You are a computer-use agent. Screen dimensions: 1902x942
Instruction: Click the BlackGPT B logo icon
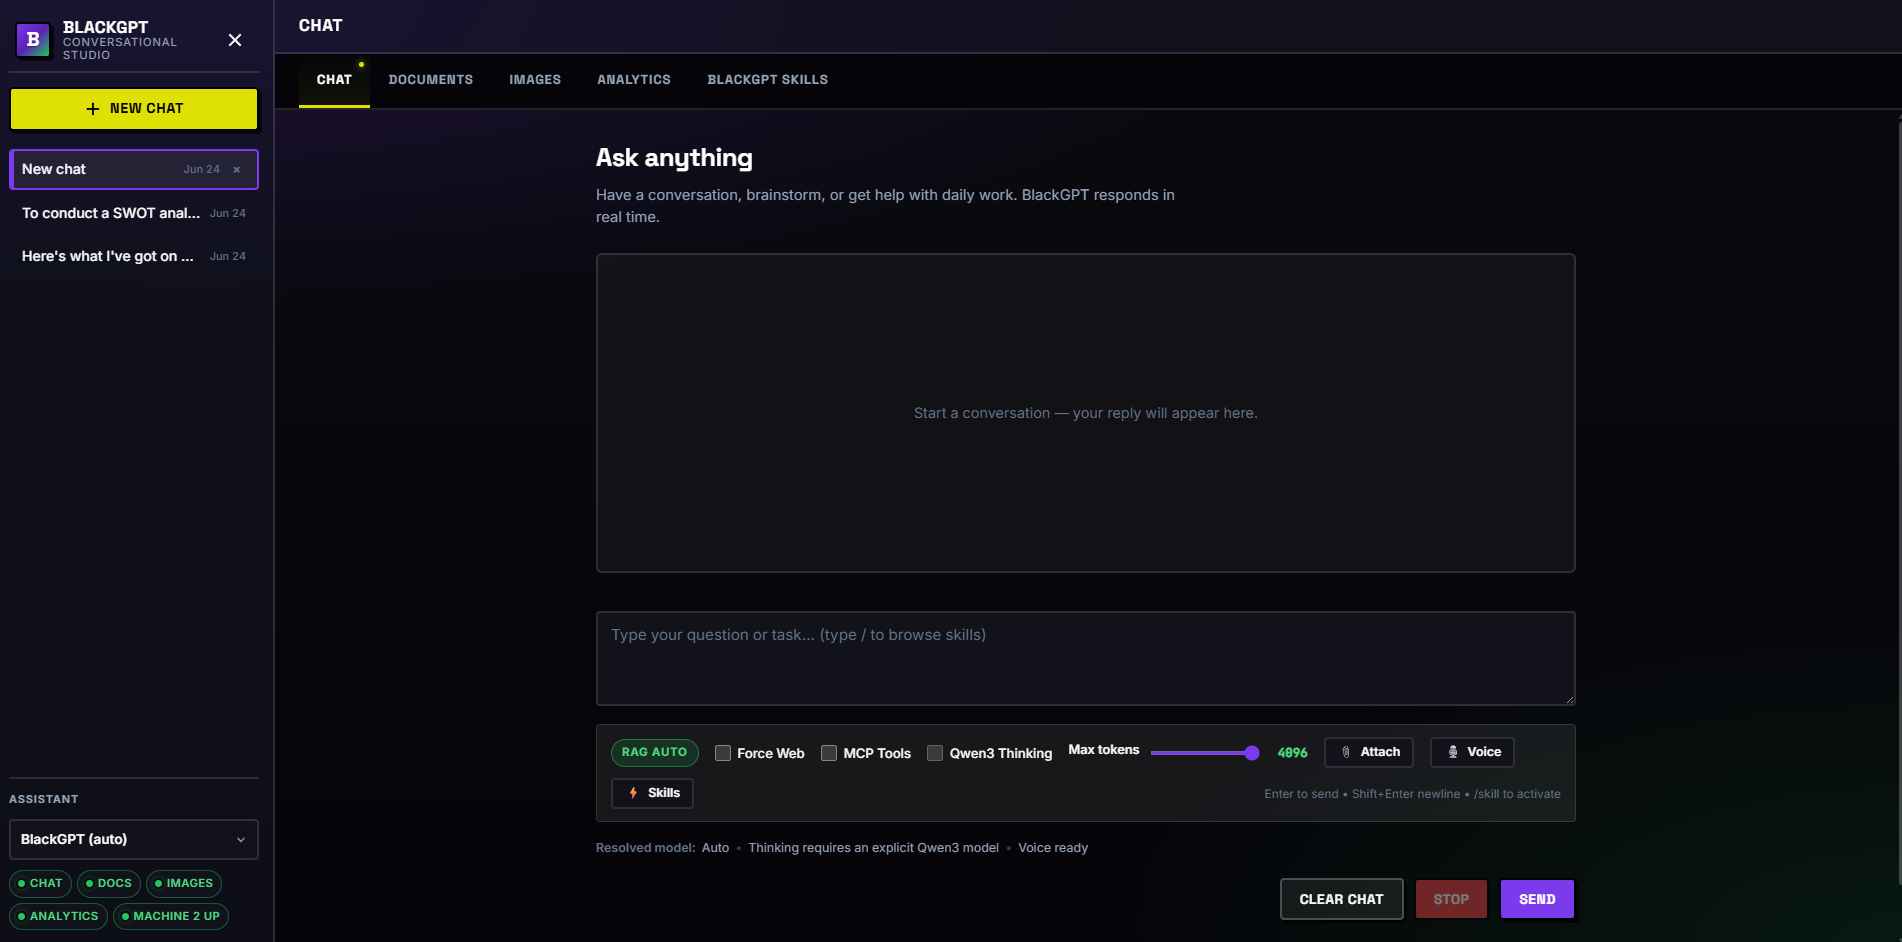(33, 40)
